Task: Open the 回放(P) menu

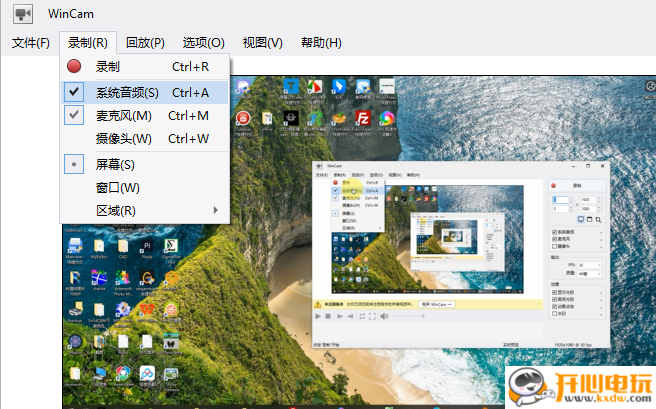Action: [x=145, y=43]
